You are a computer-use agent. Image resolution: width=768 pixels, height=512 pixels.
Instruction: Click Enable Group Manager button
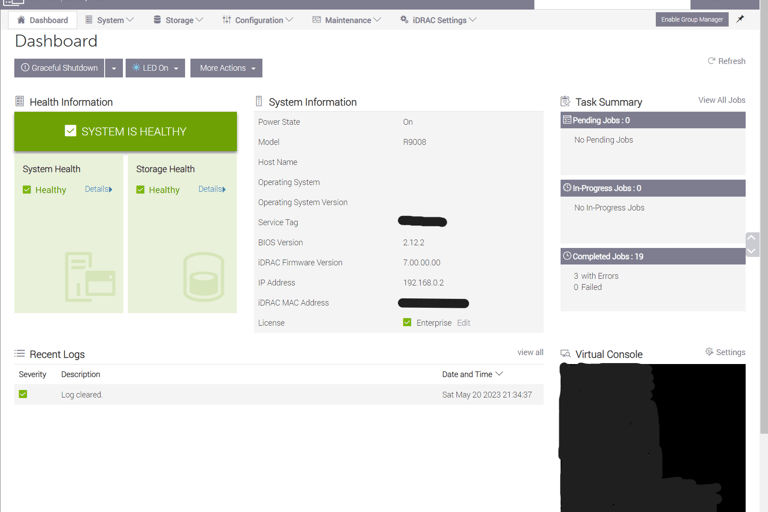click(692, 20)
